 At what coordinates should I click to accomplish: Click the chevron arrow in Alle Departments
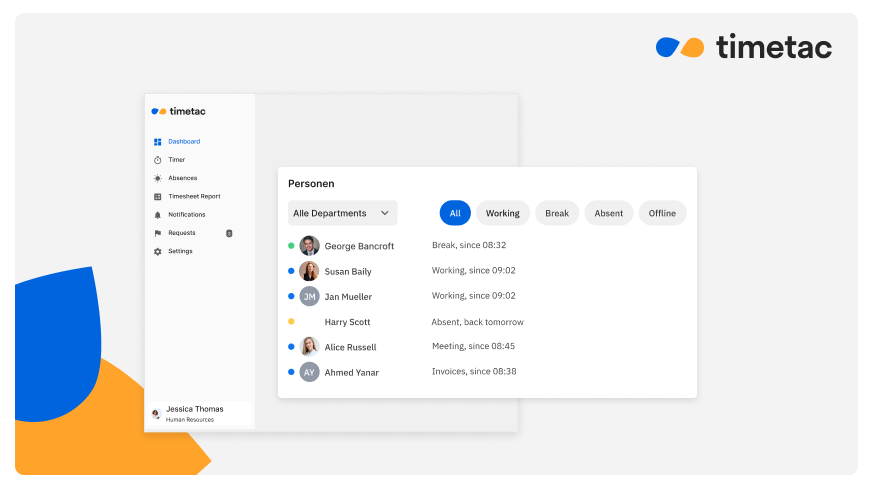click(384, 213)
